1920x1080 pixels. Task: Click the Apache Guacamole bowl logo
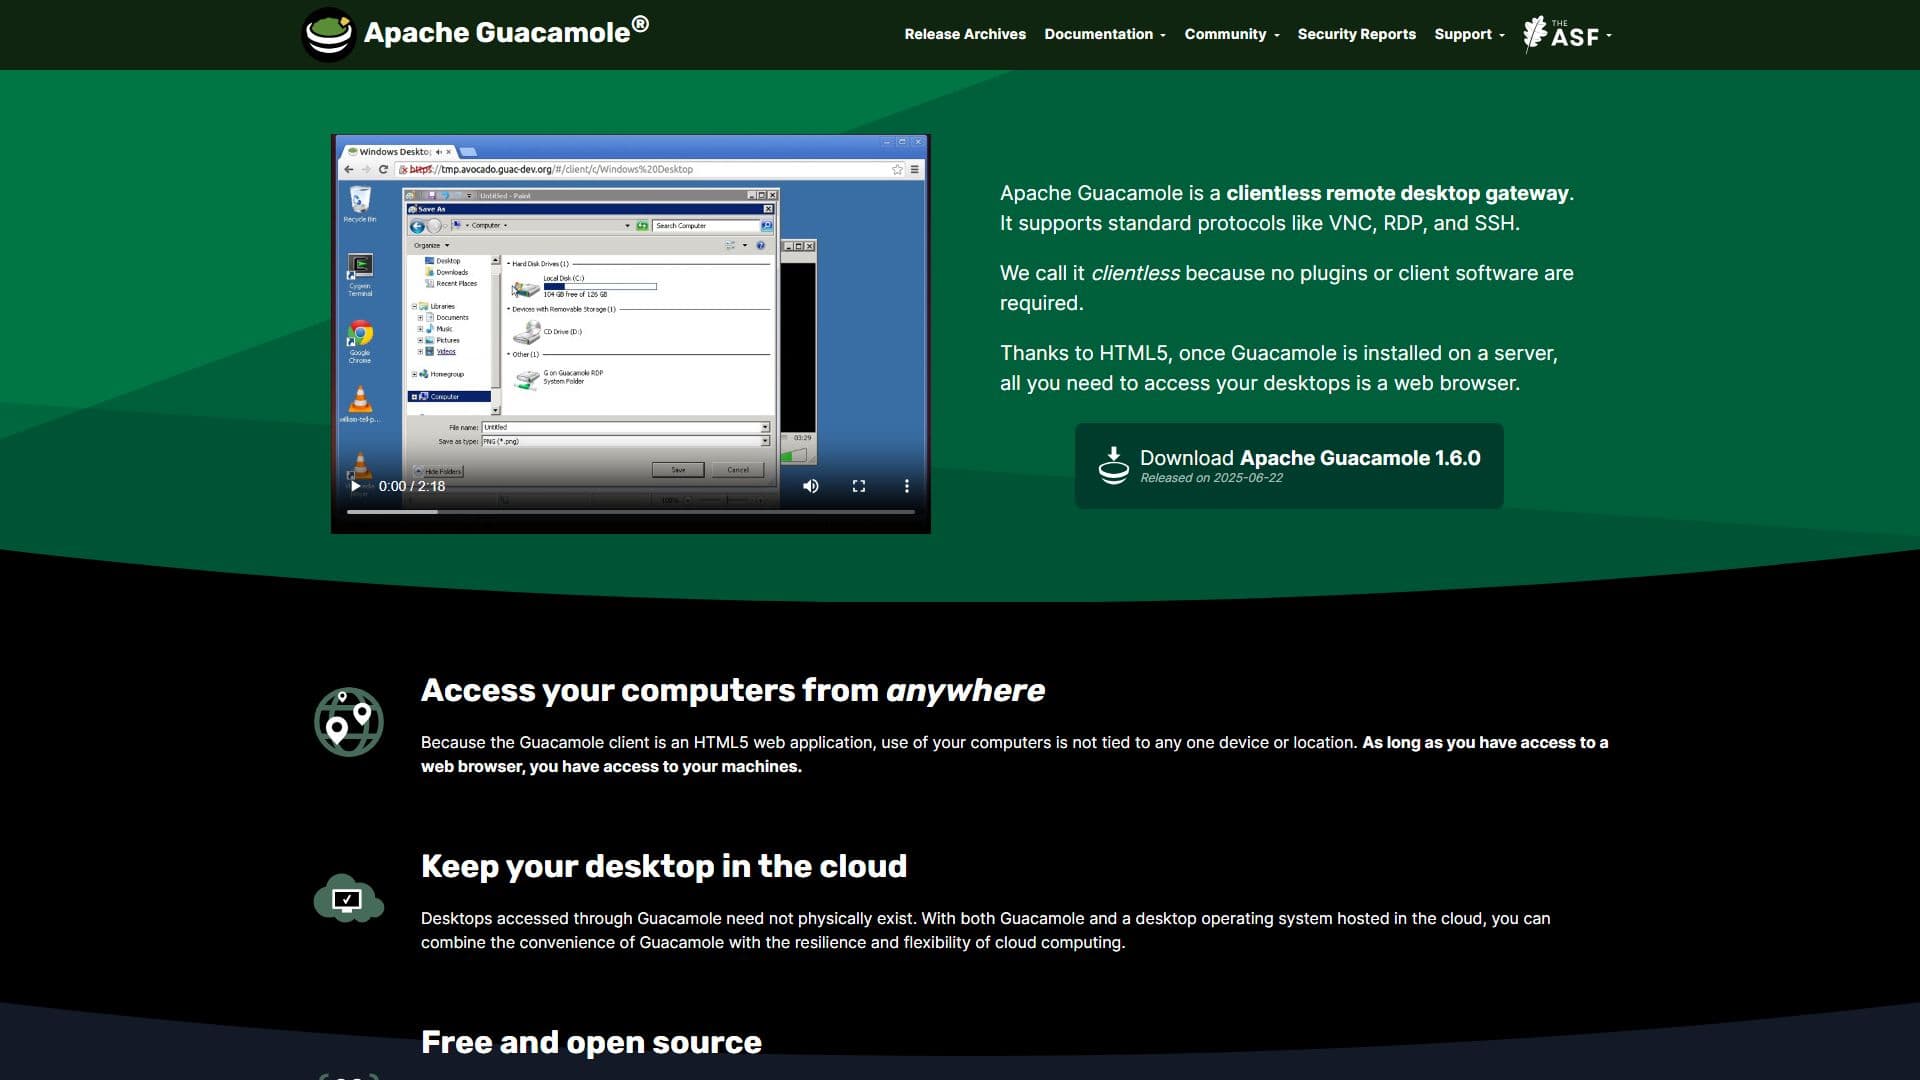pos(328,35)
